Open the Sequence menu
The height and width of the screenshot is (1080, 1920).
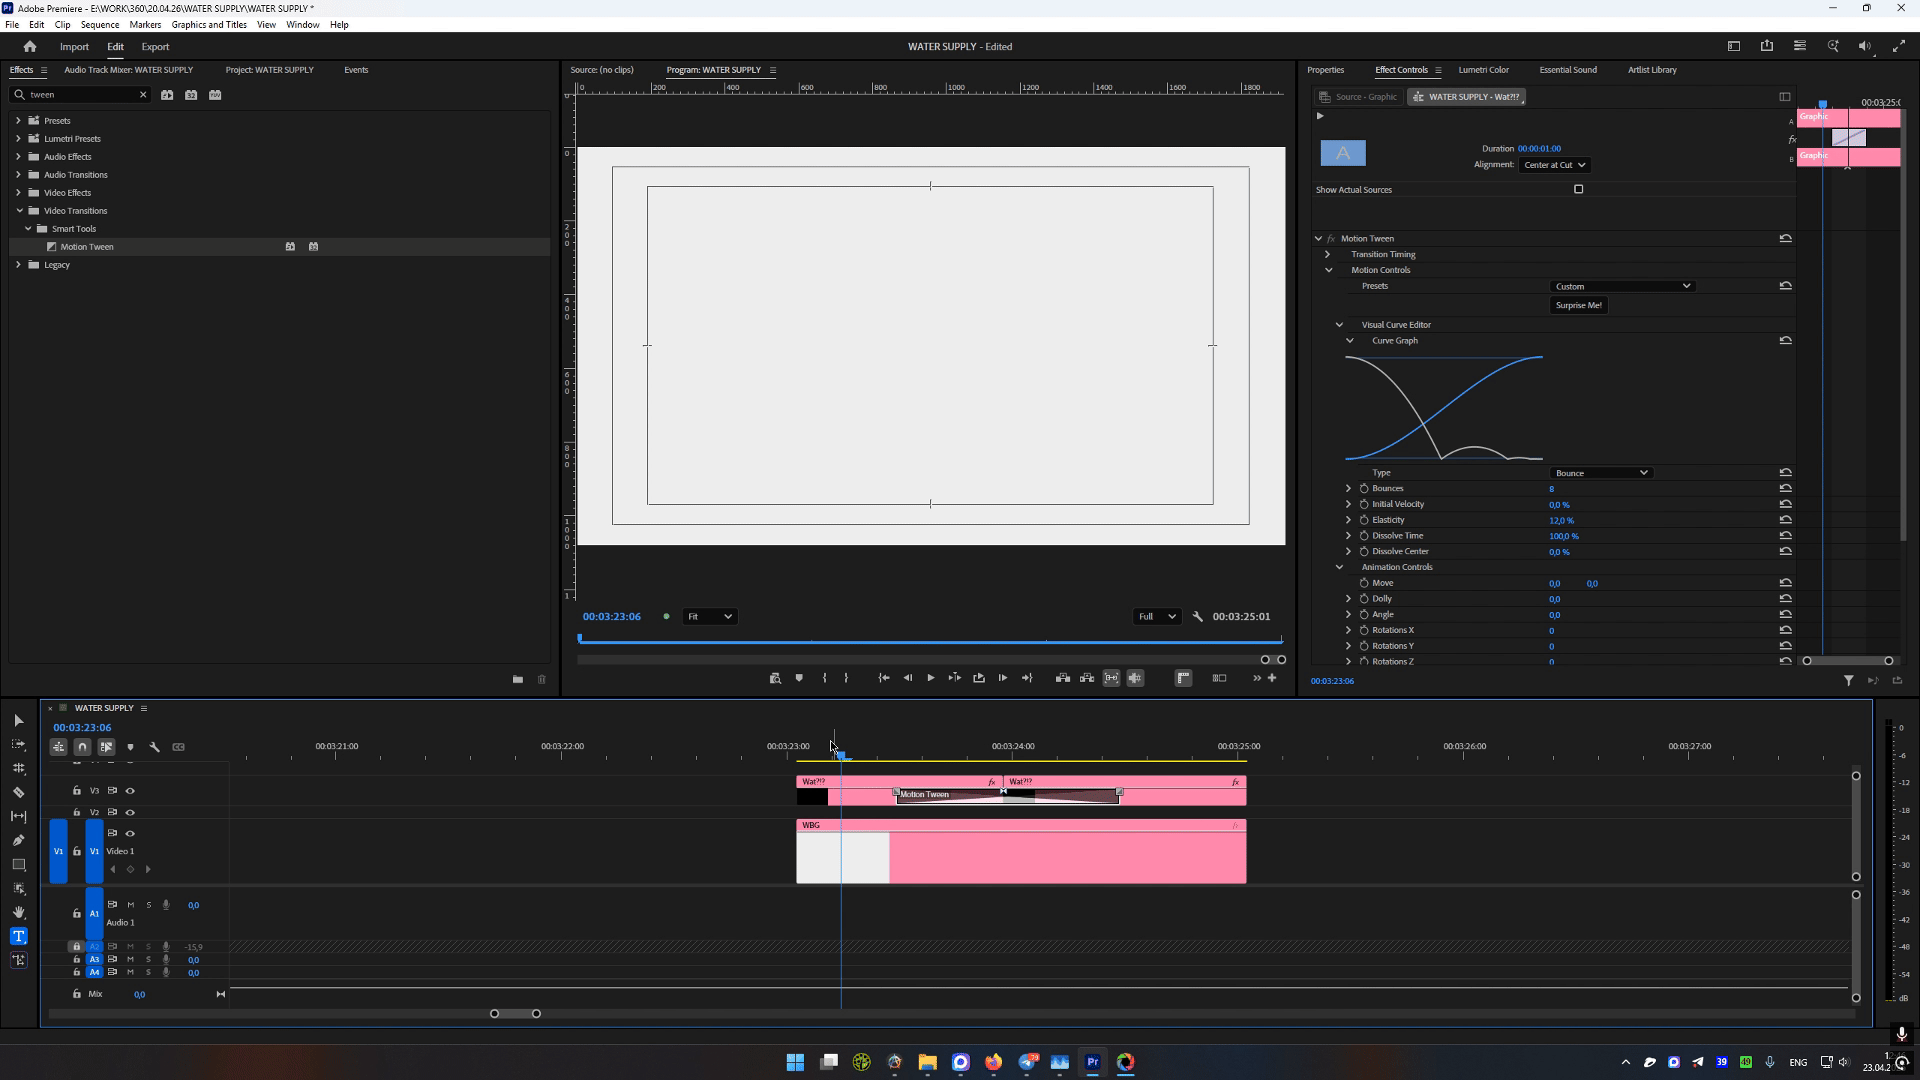[x=99, y=24]
